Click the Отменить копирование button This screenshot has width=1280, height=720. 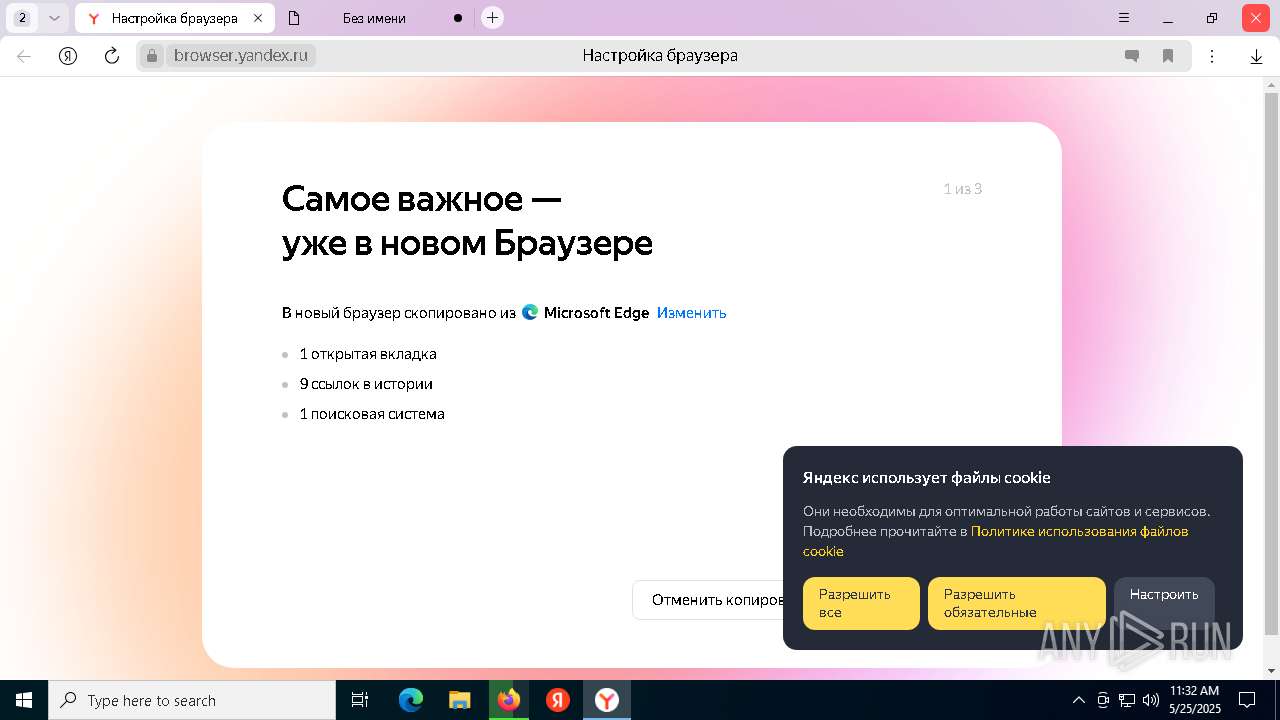click(708, 600)
